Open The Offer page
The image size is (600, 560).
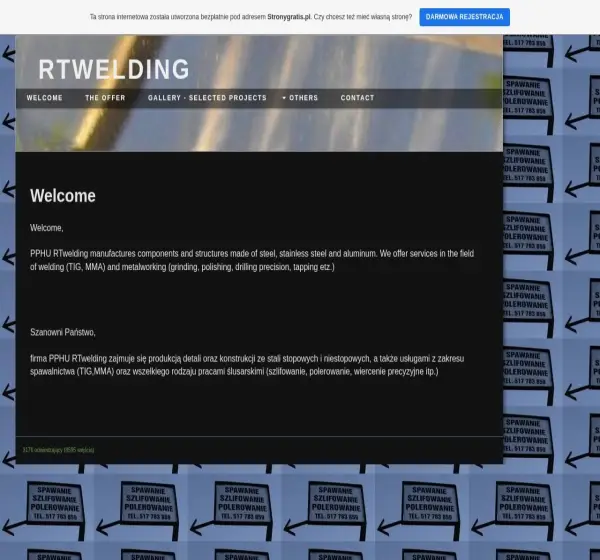click(x=105, y=98)
